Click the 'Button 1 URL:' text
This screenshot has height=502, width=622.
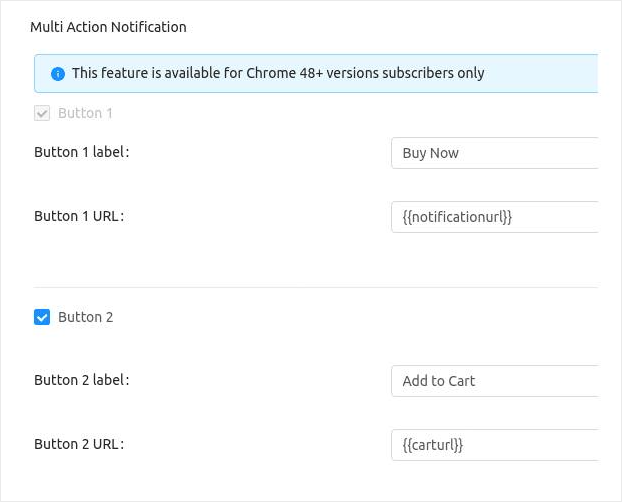click(x=79, y=216)
